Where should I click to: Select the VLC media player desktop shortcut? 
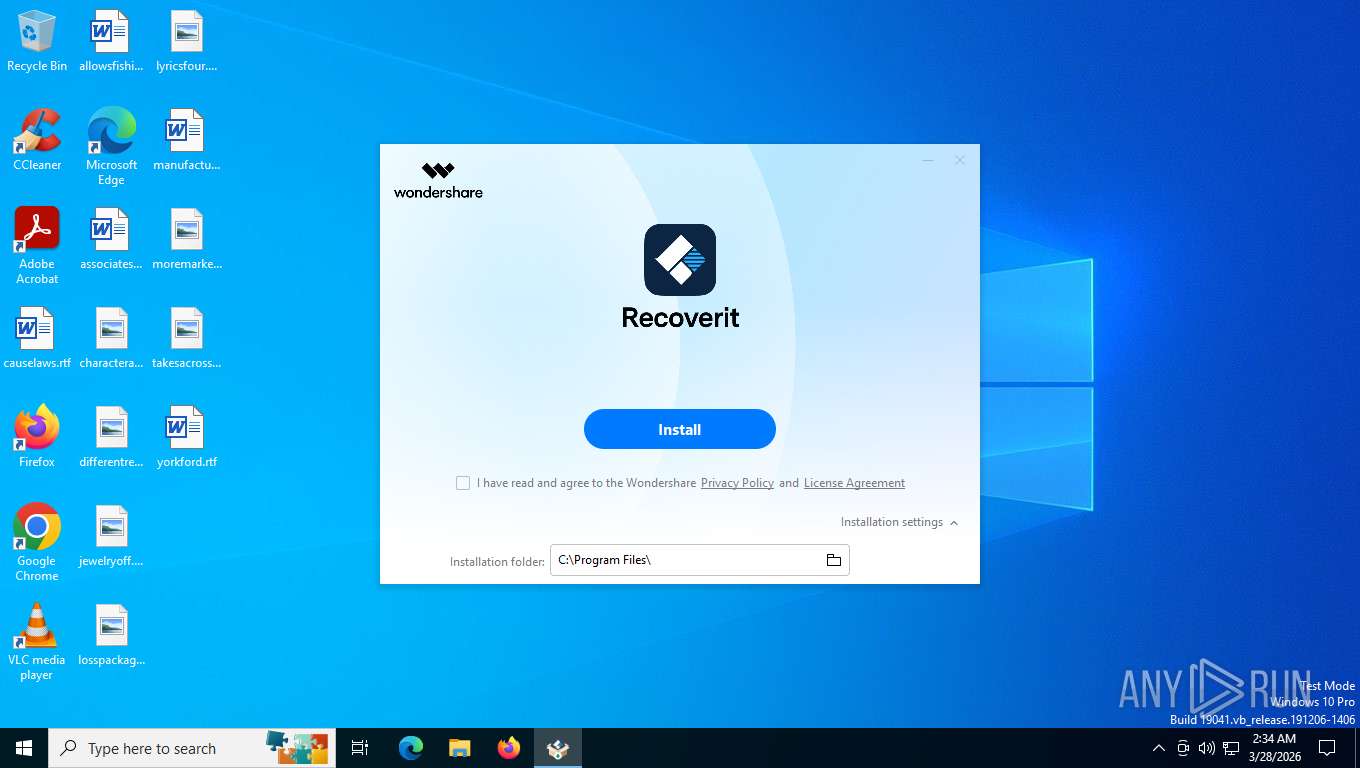[37, 641]
